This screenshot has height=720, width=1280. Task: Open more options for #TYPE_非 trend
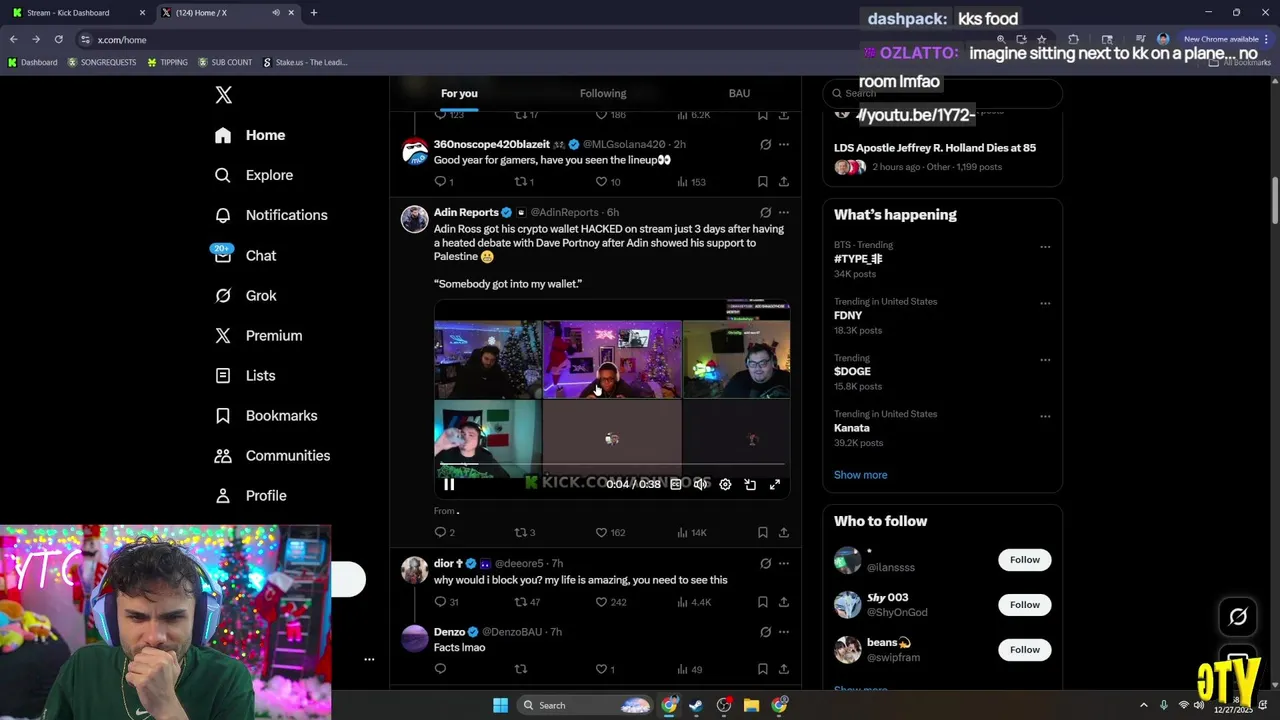1045,247
